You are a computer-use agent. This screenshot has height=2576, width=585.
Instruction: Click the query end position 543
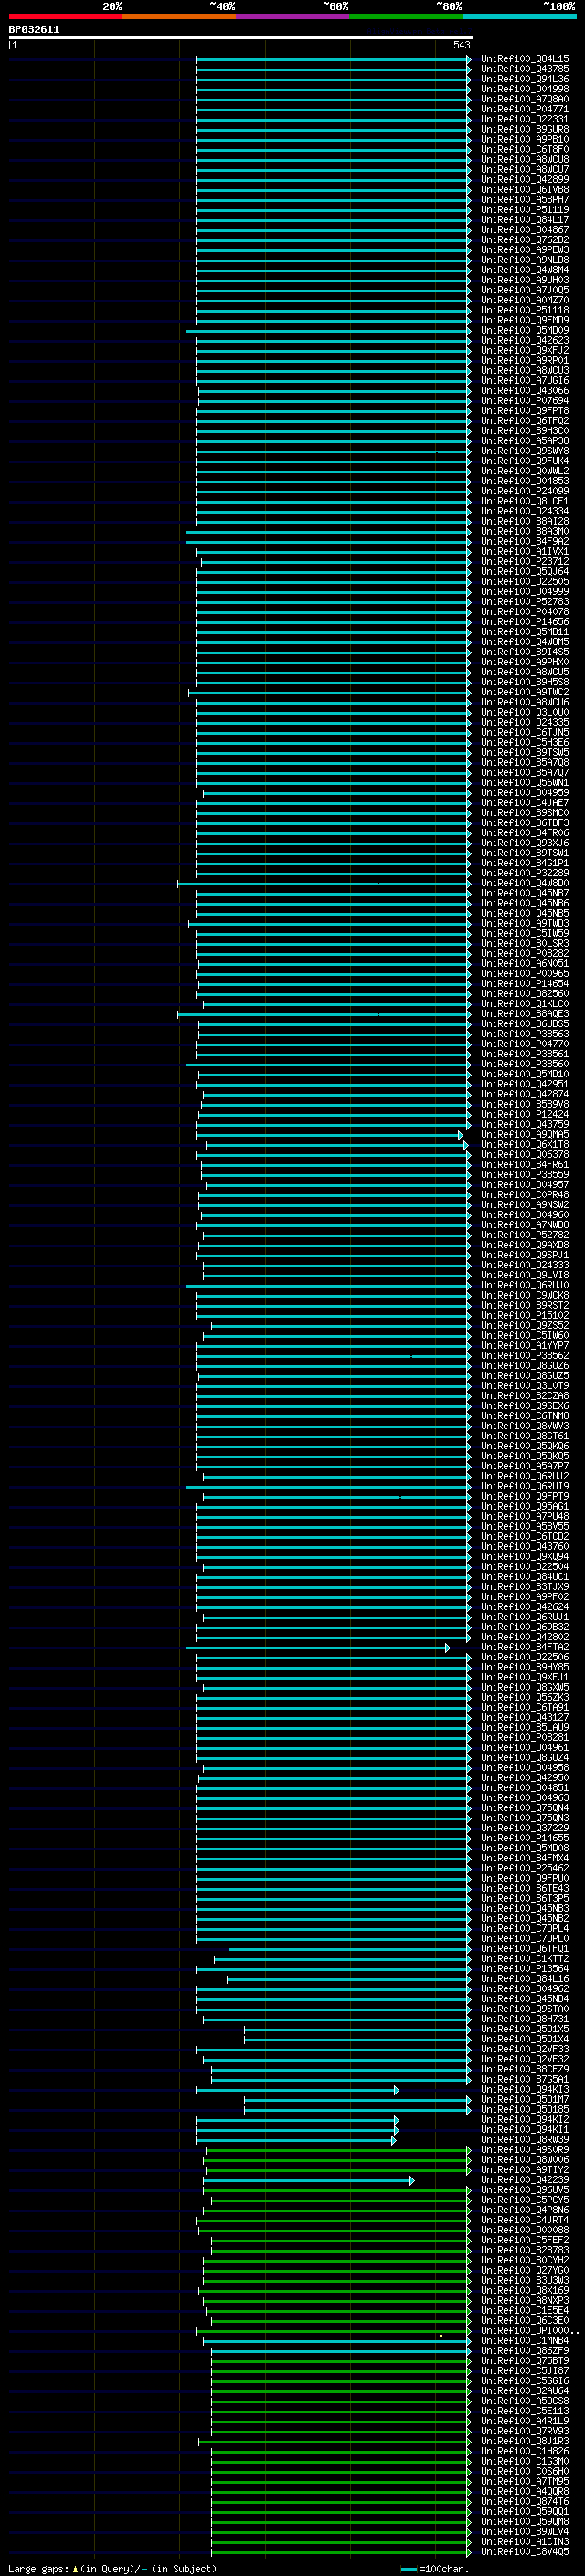point(461,45)
